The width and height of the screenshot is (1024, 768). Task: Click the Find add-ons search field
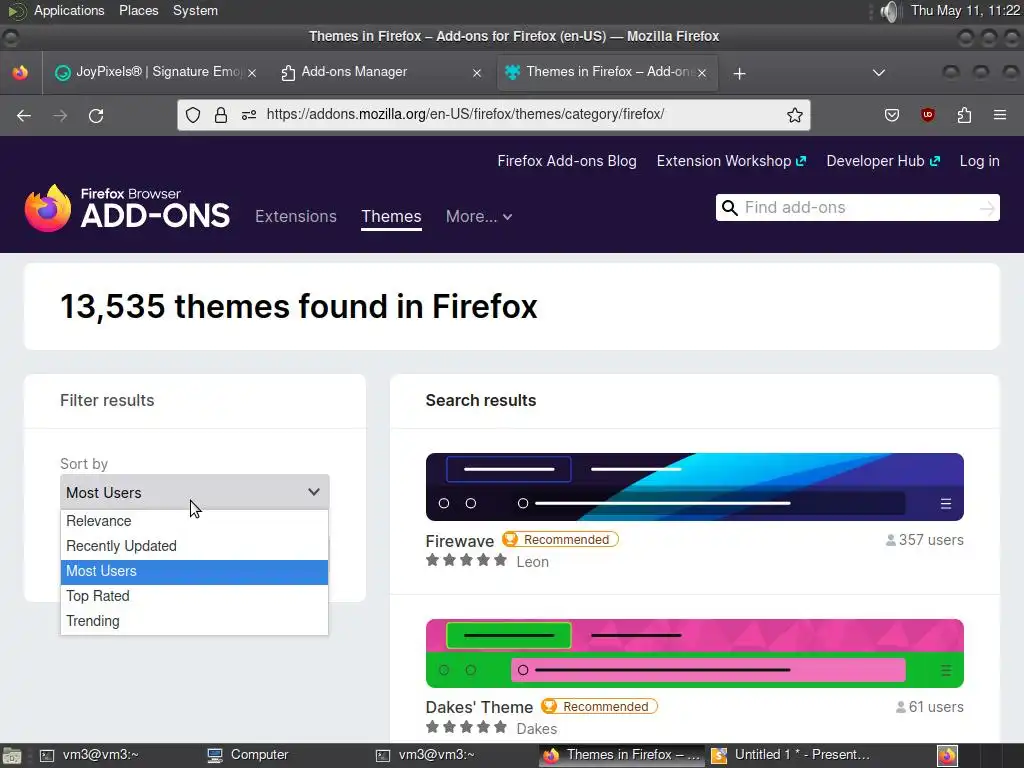pyautogui.click(x=857, y=208)
